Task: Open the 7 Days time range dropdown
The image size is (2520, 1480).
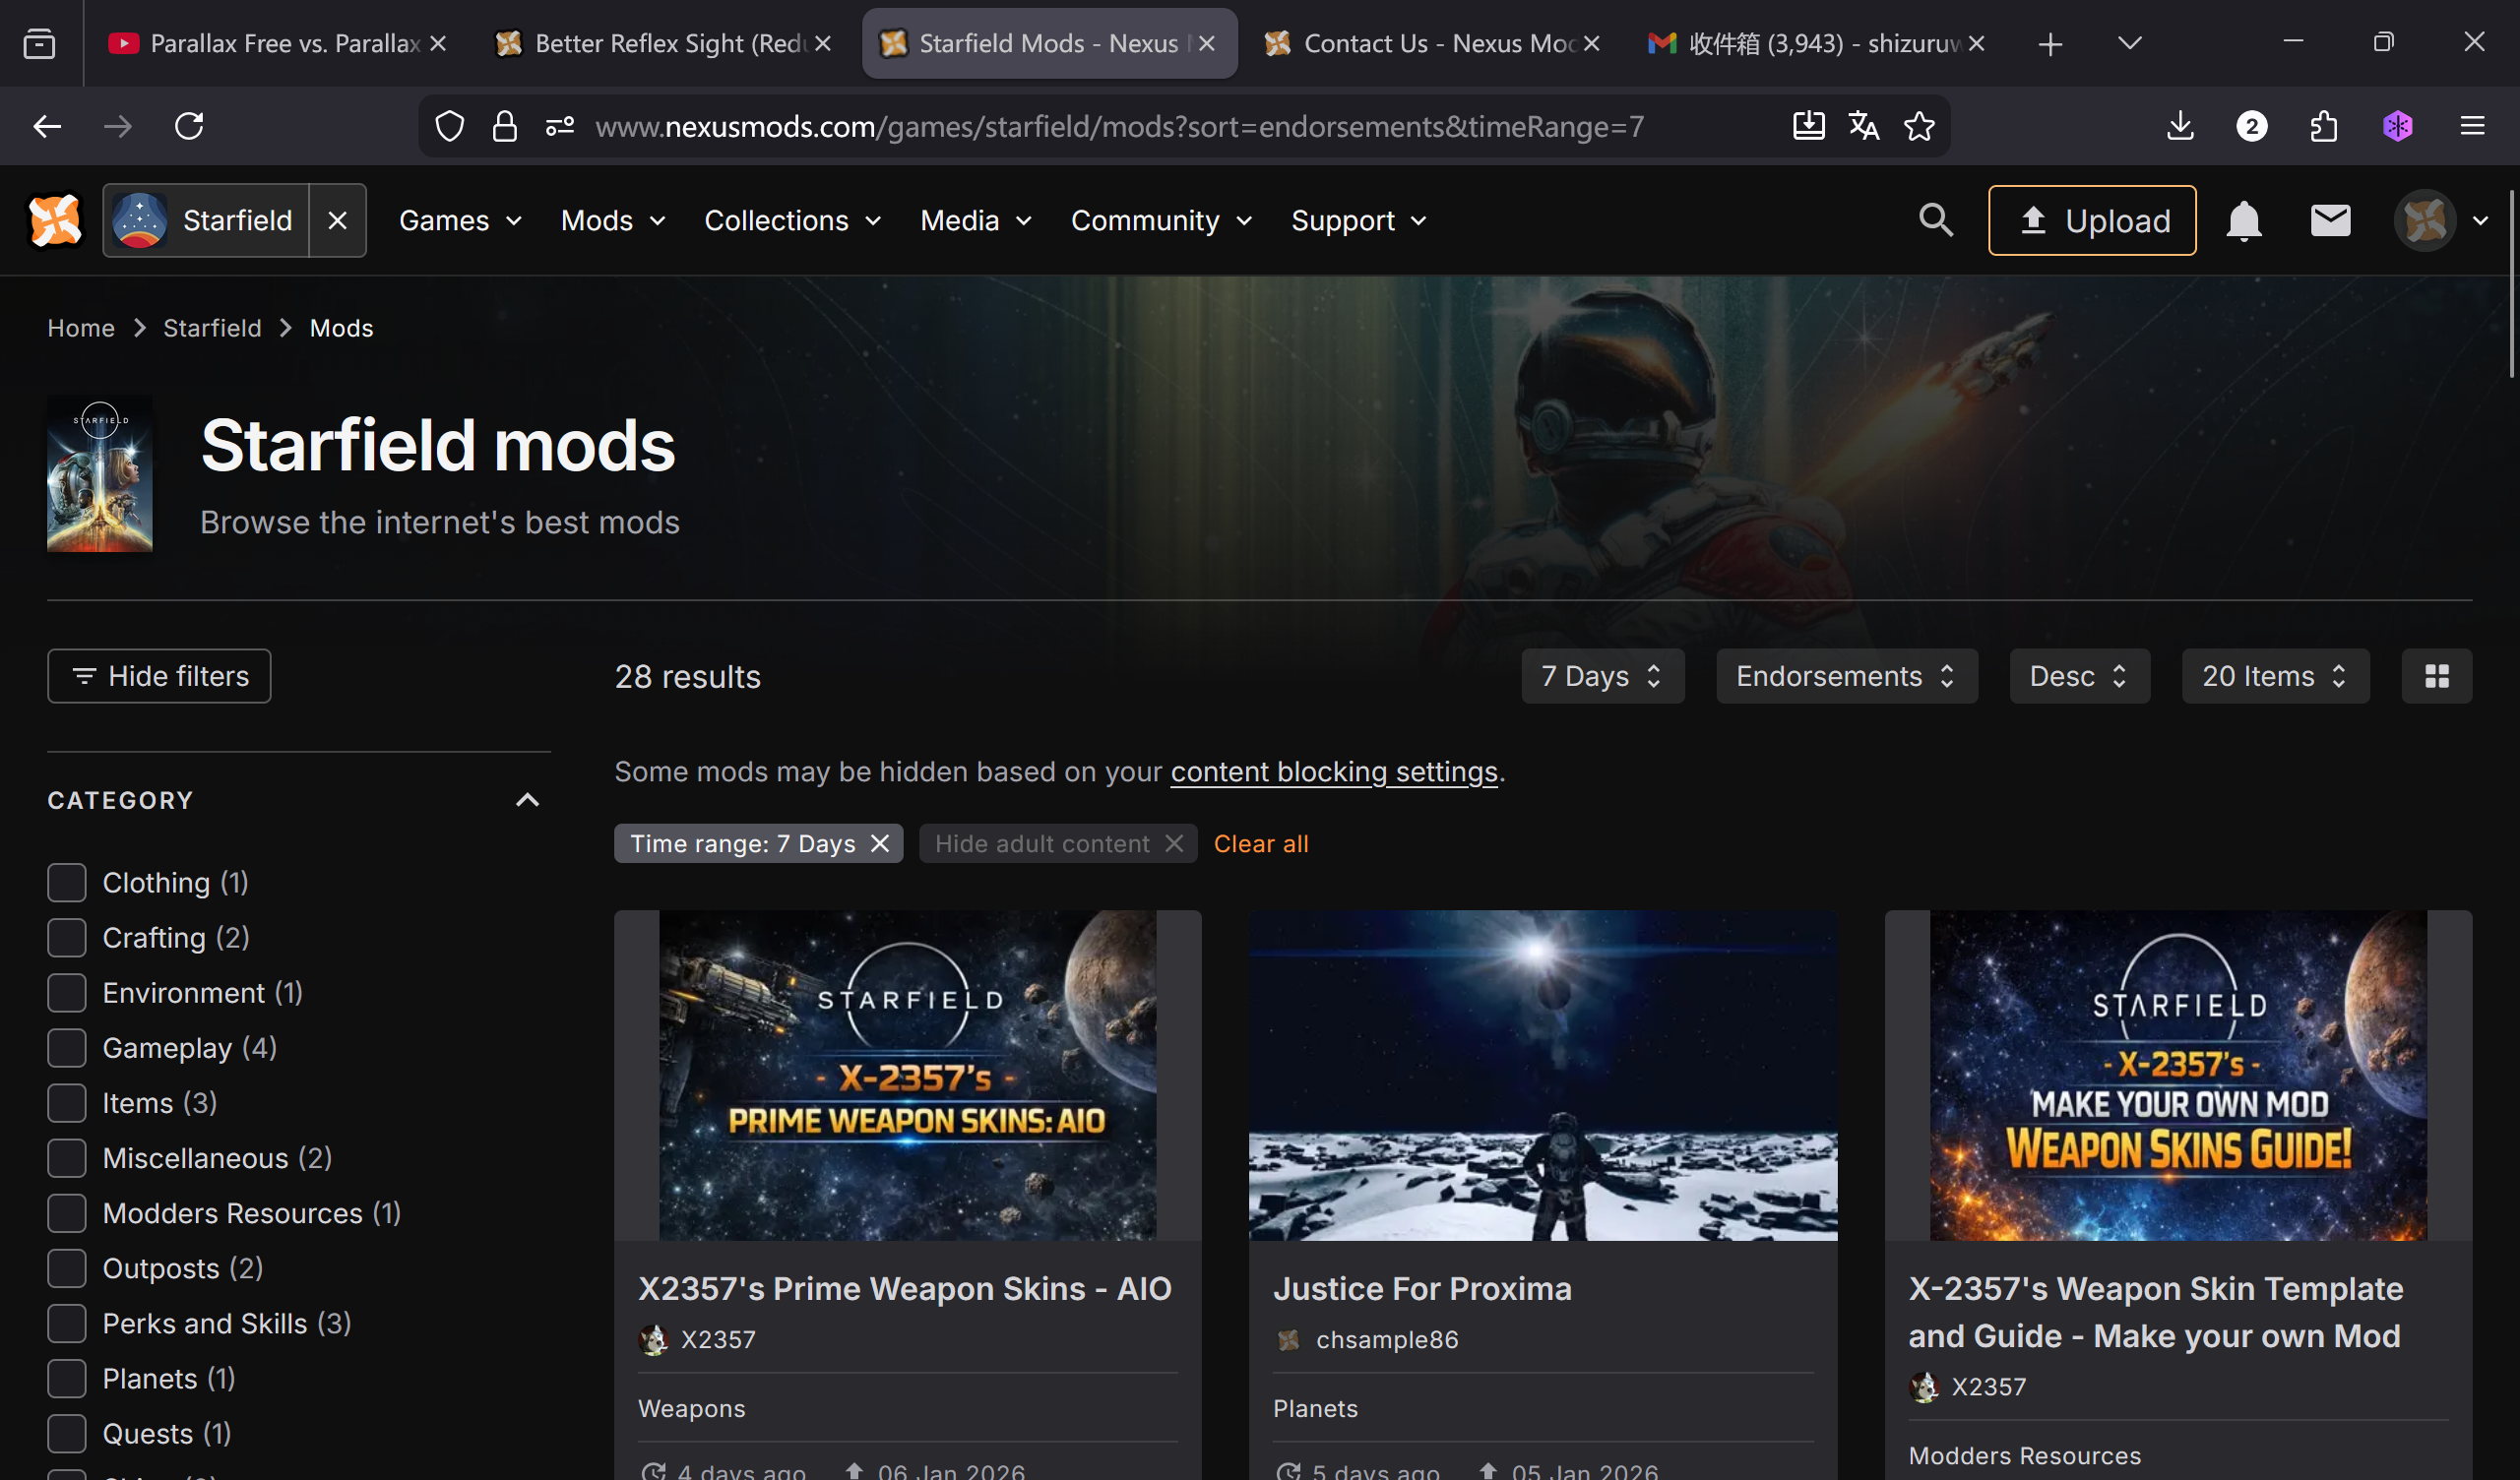Action: click(1602, 676)
